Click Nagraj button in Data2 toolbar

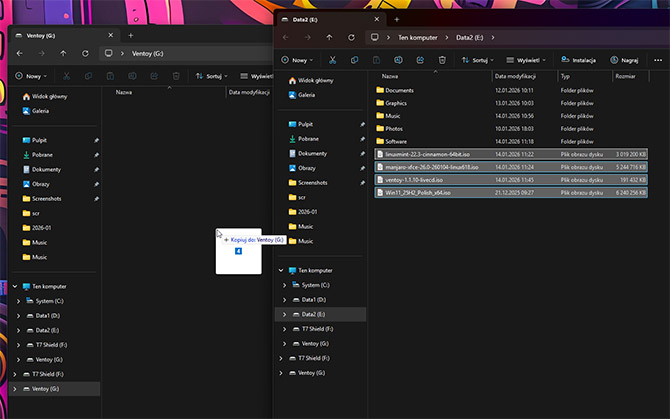(x=624, y=60)
